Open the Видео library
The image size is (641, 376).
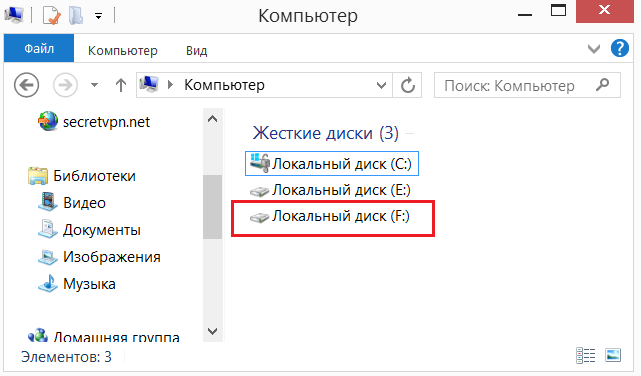pyautogui.click(x=85, y=203)
